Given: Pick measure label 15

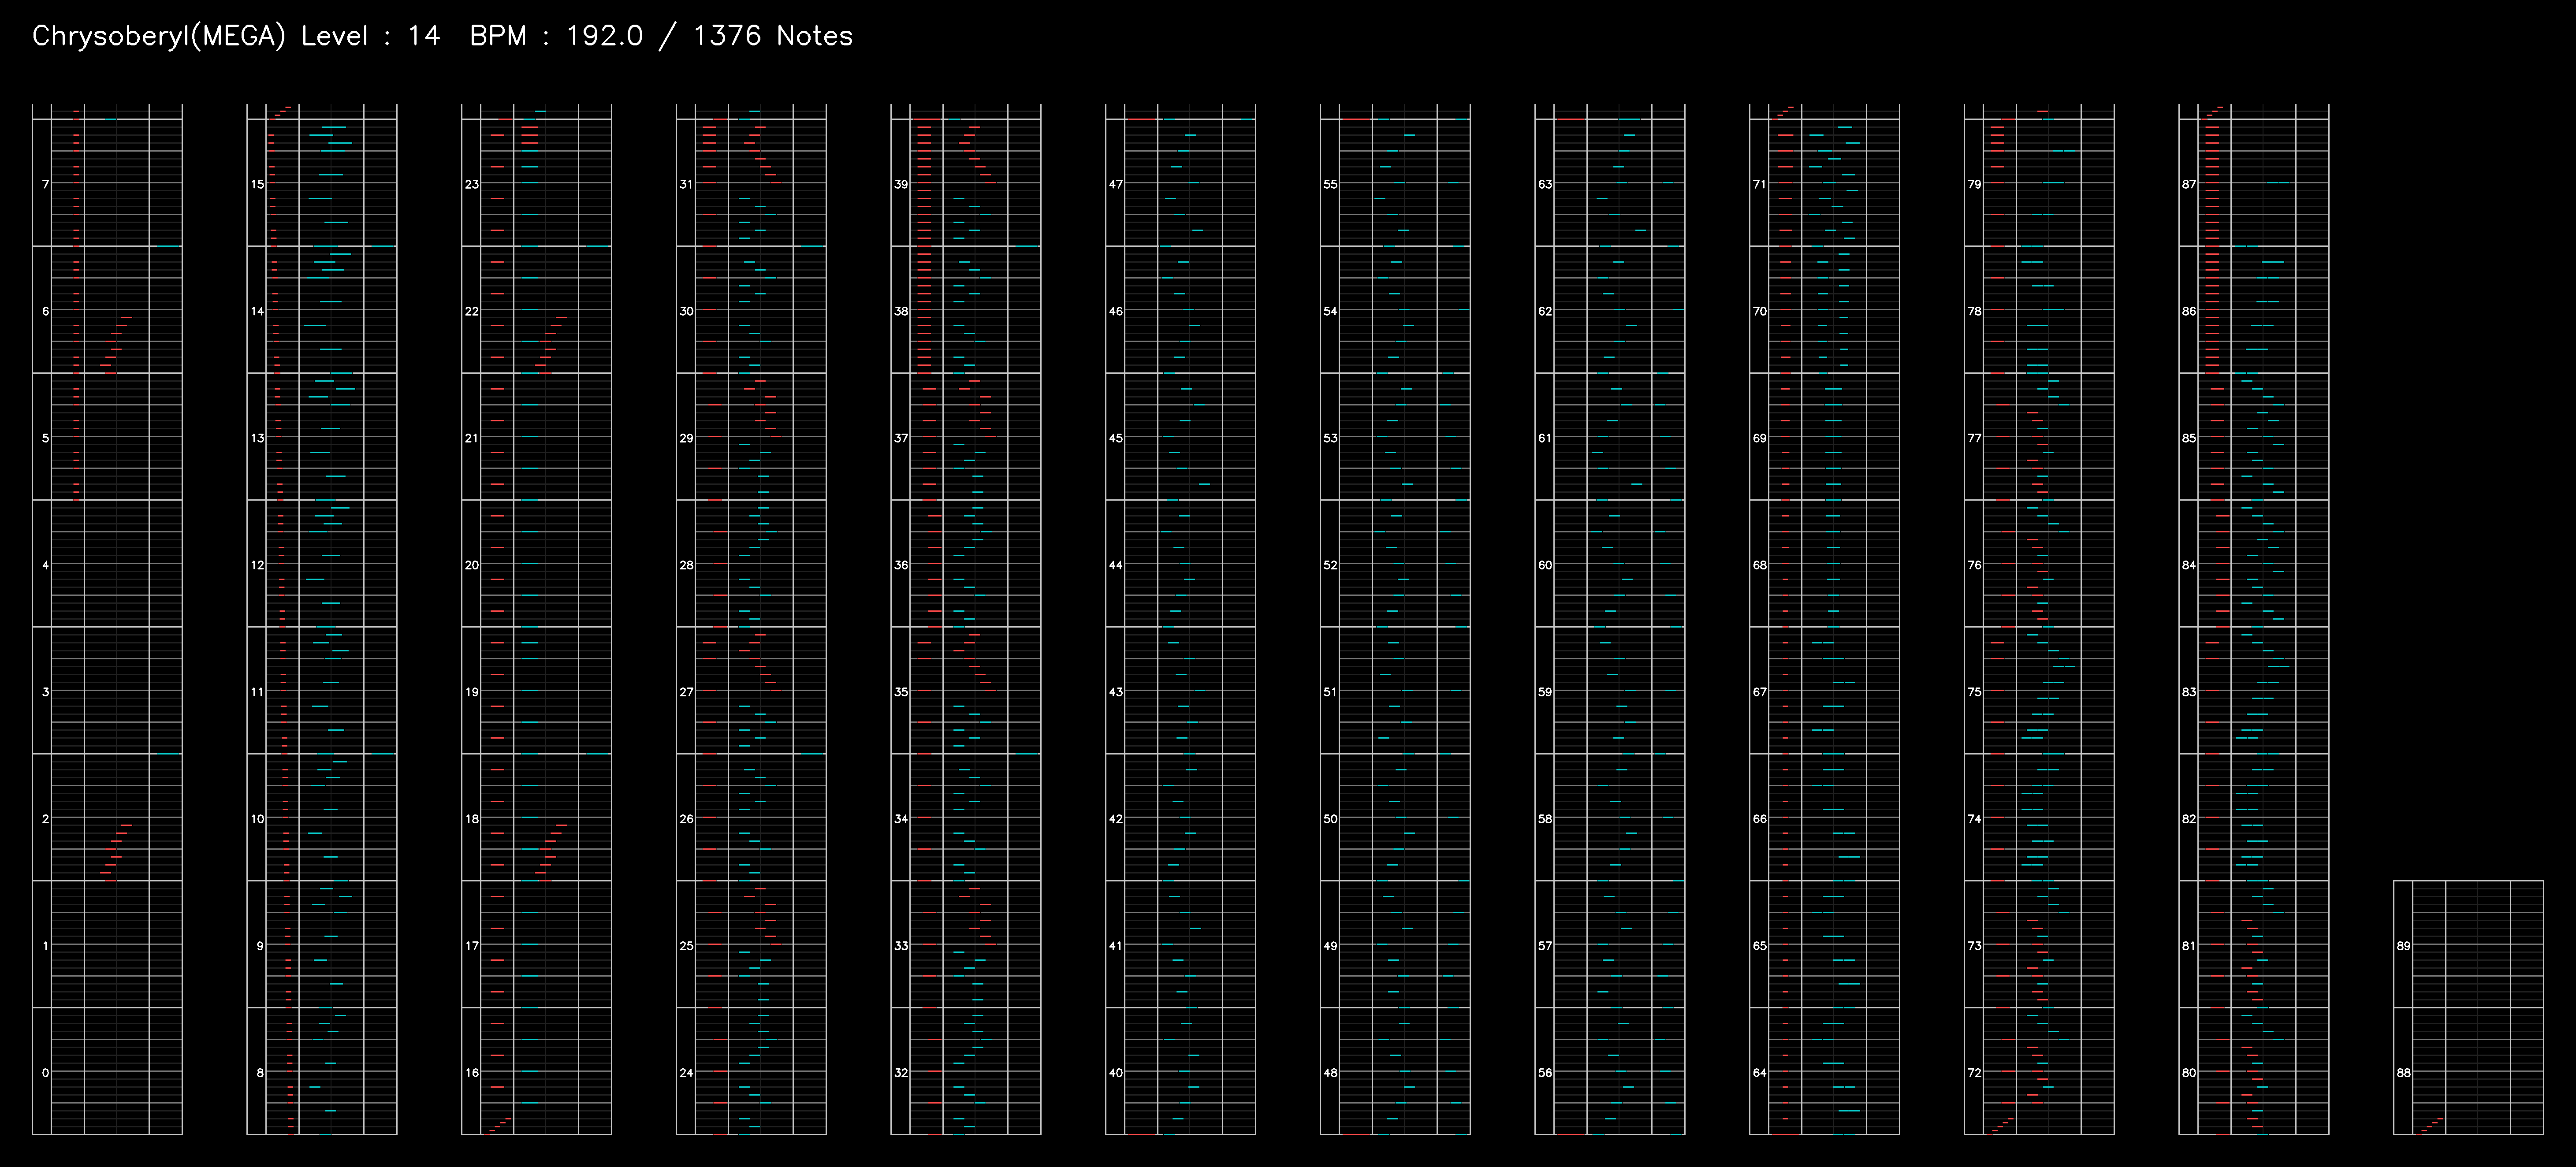Looking at the screenshot, I should coord(257,184).
